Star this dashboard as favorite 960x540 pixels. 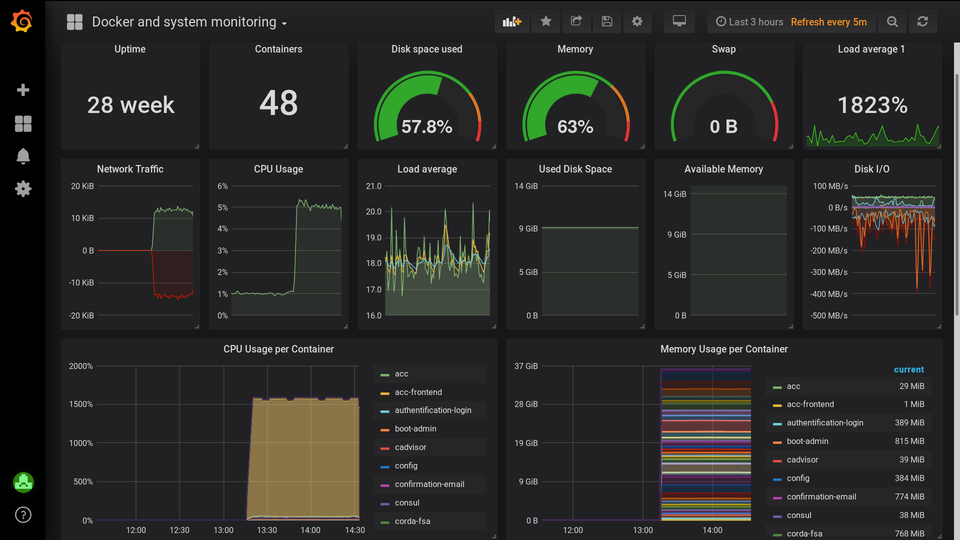click(x=545, y=22)
